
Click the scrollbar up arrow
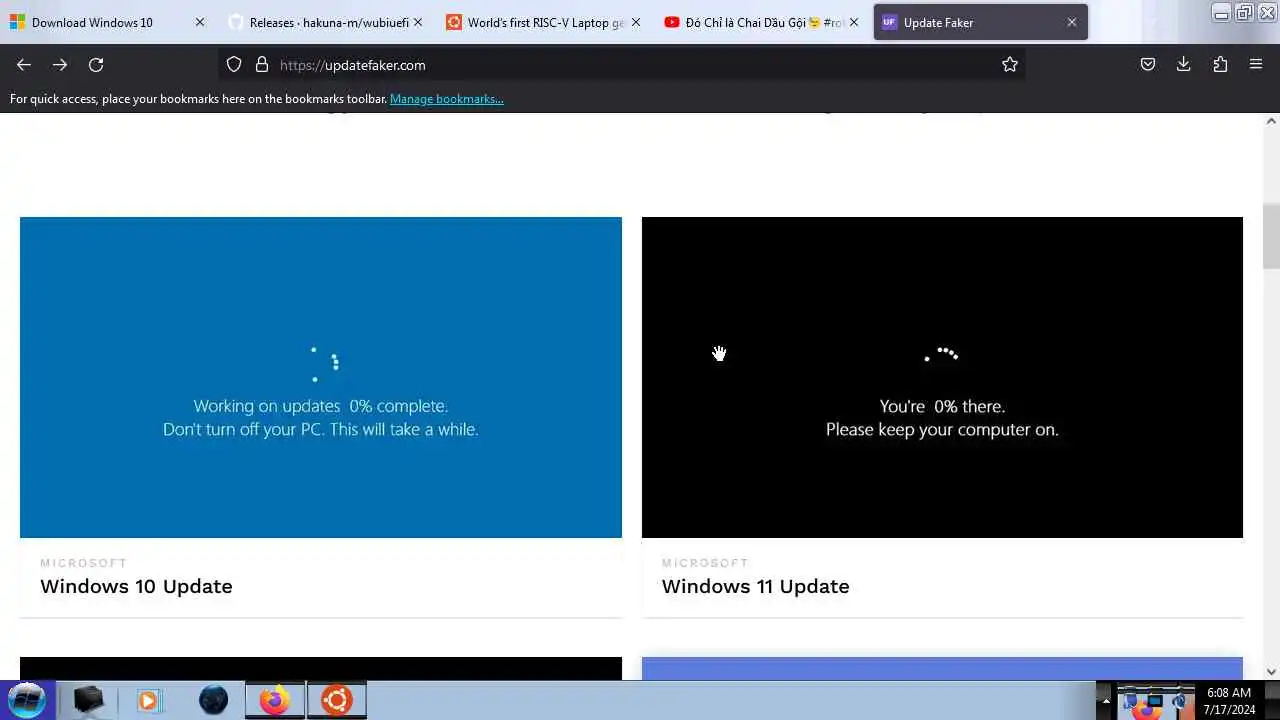point(1271,121)
